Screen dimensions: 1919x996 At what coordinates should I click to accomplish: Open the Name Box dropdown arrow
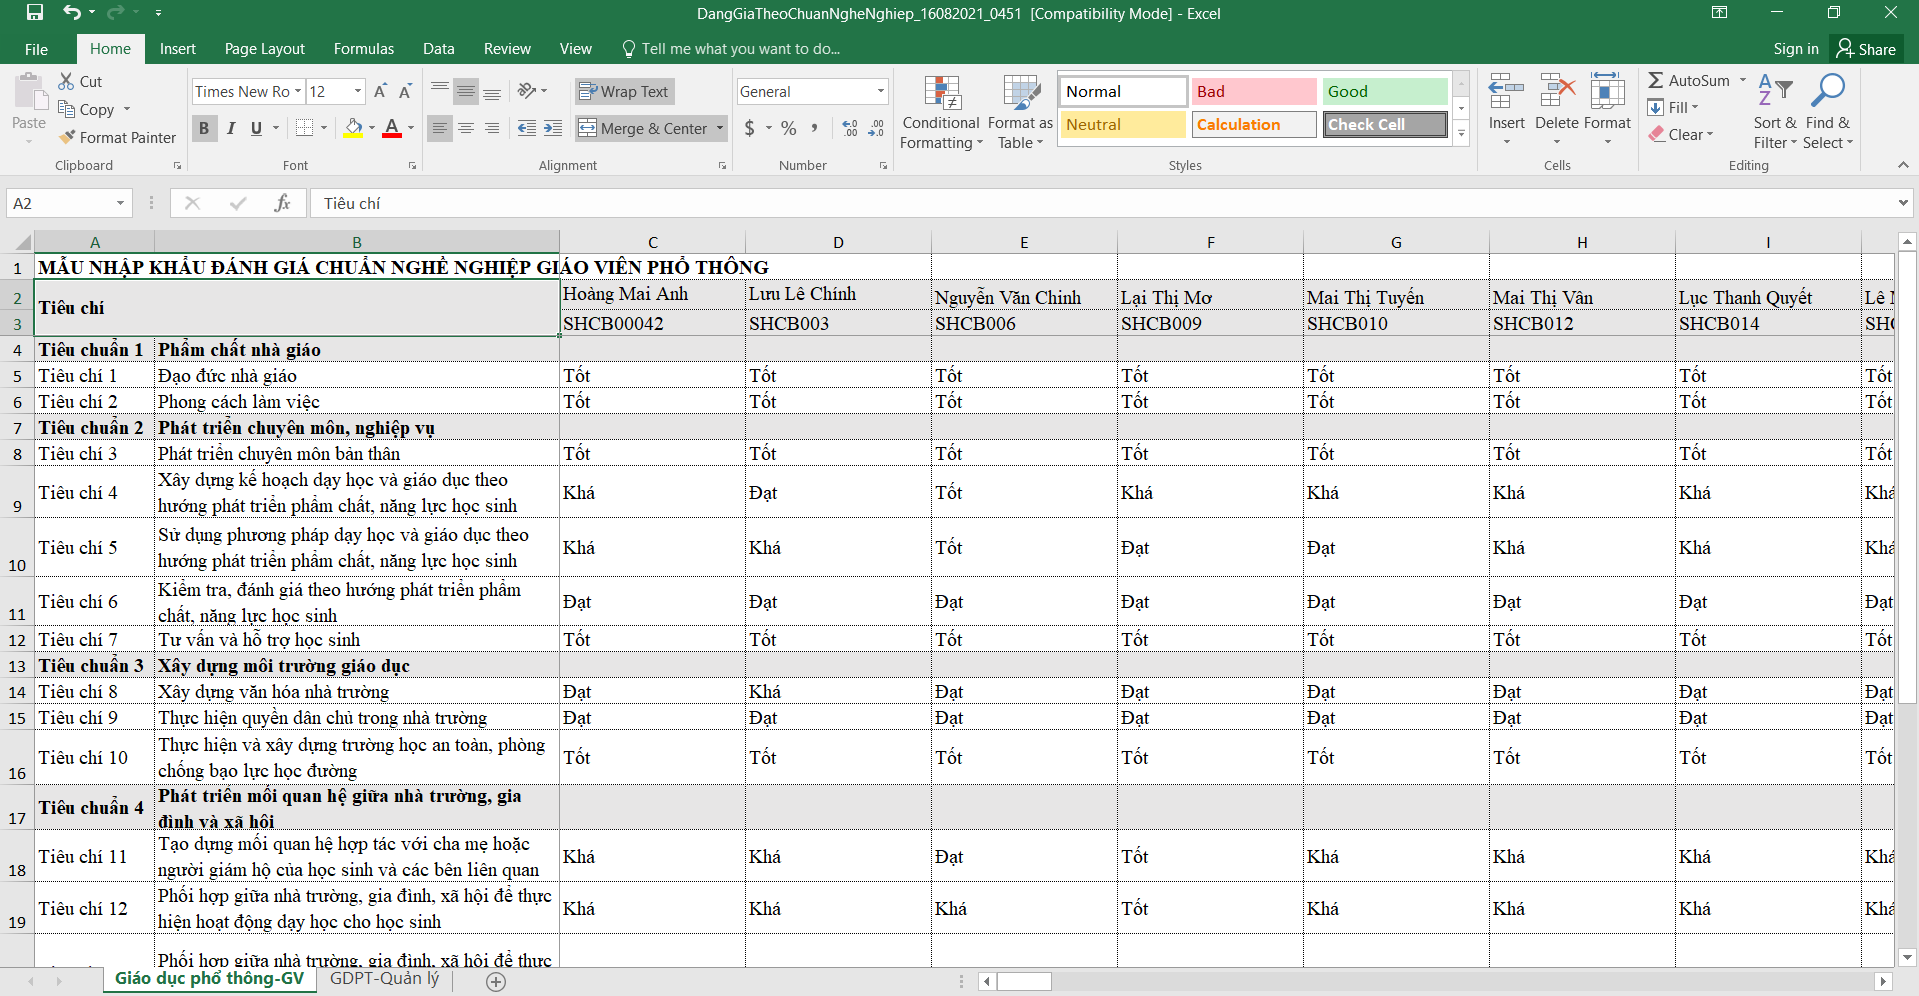pos(120,203)
